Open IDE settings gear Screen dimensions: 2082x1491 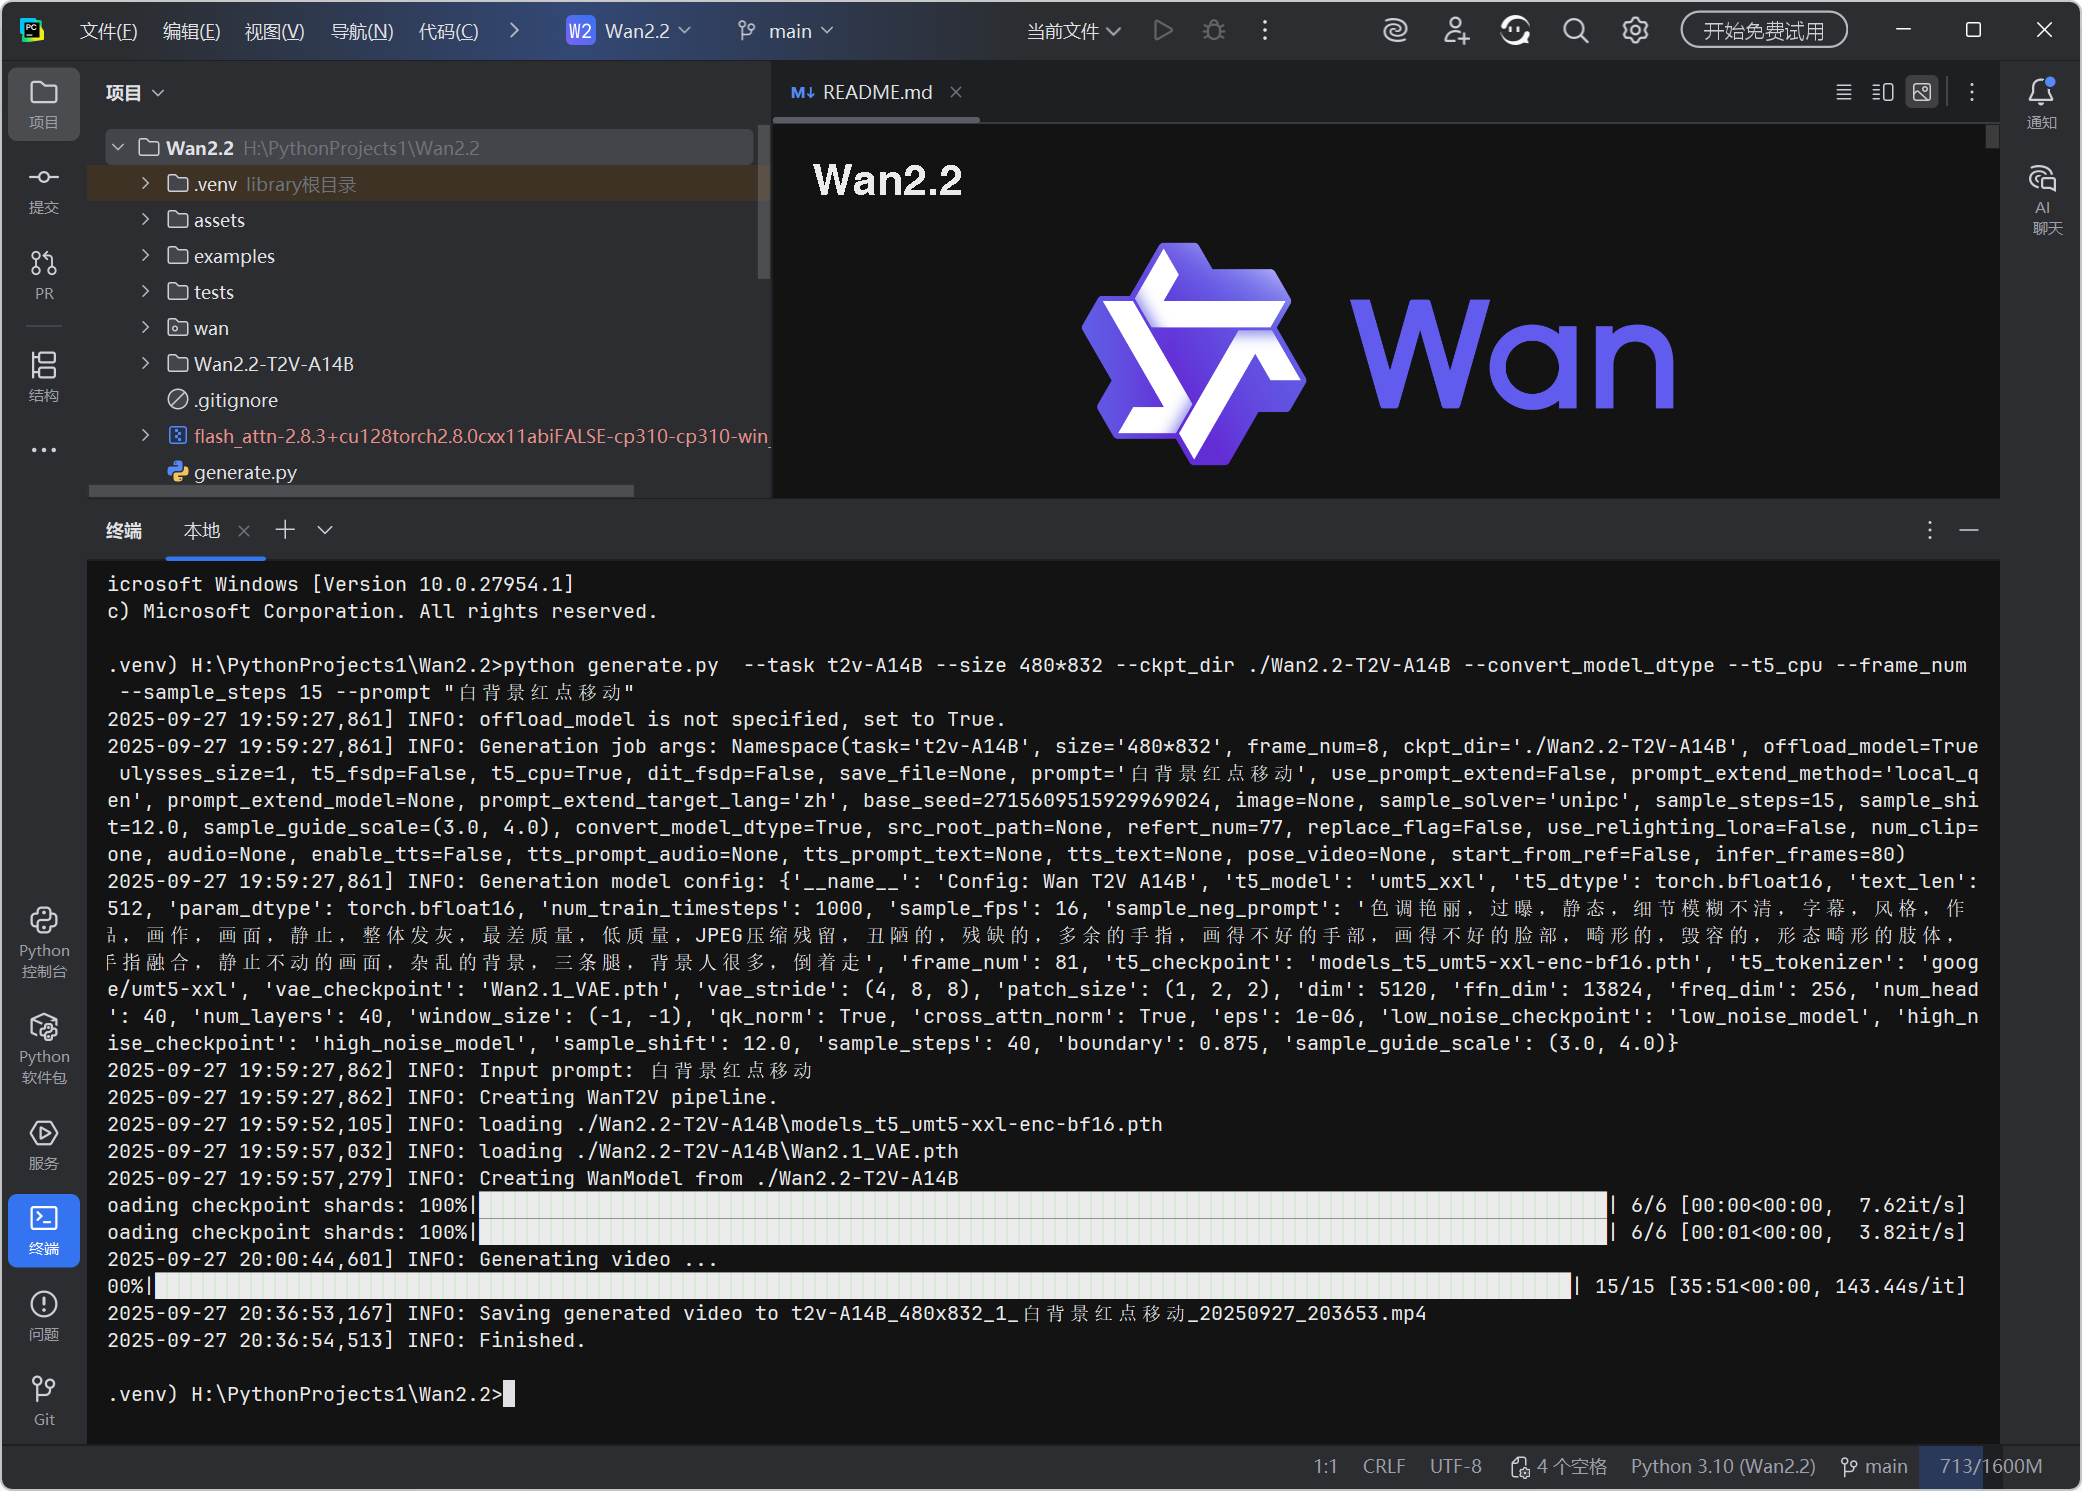[x=1635, y=31]
